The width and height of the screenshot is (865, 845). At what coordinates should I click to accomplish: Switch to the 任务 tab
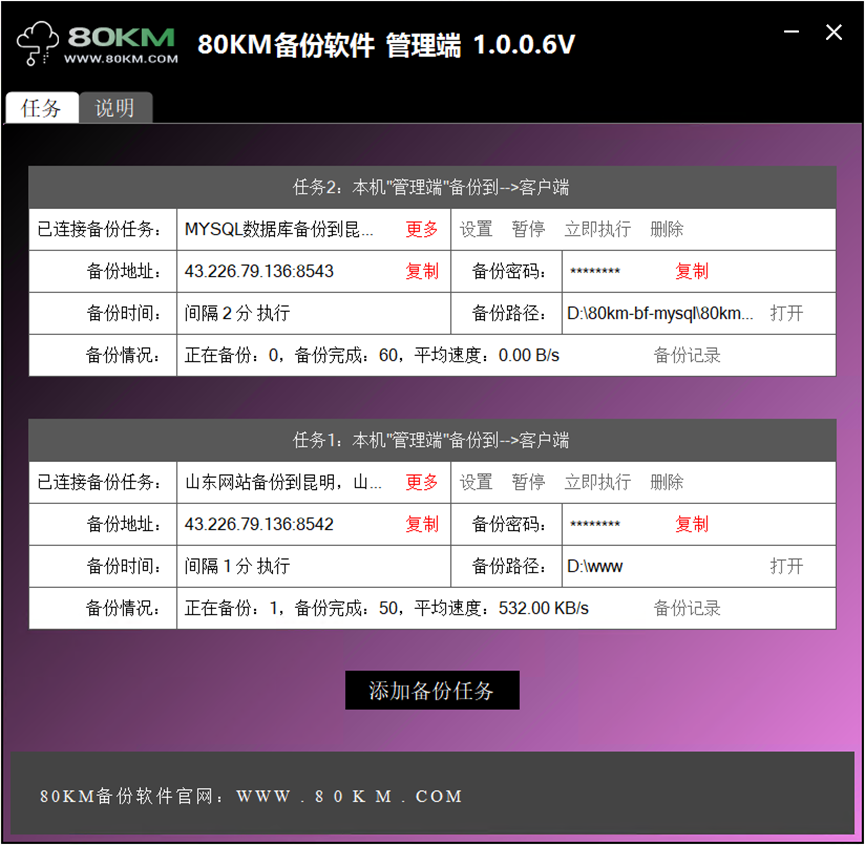coord(41,108)
